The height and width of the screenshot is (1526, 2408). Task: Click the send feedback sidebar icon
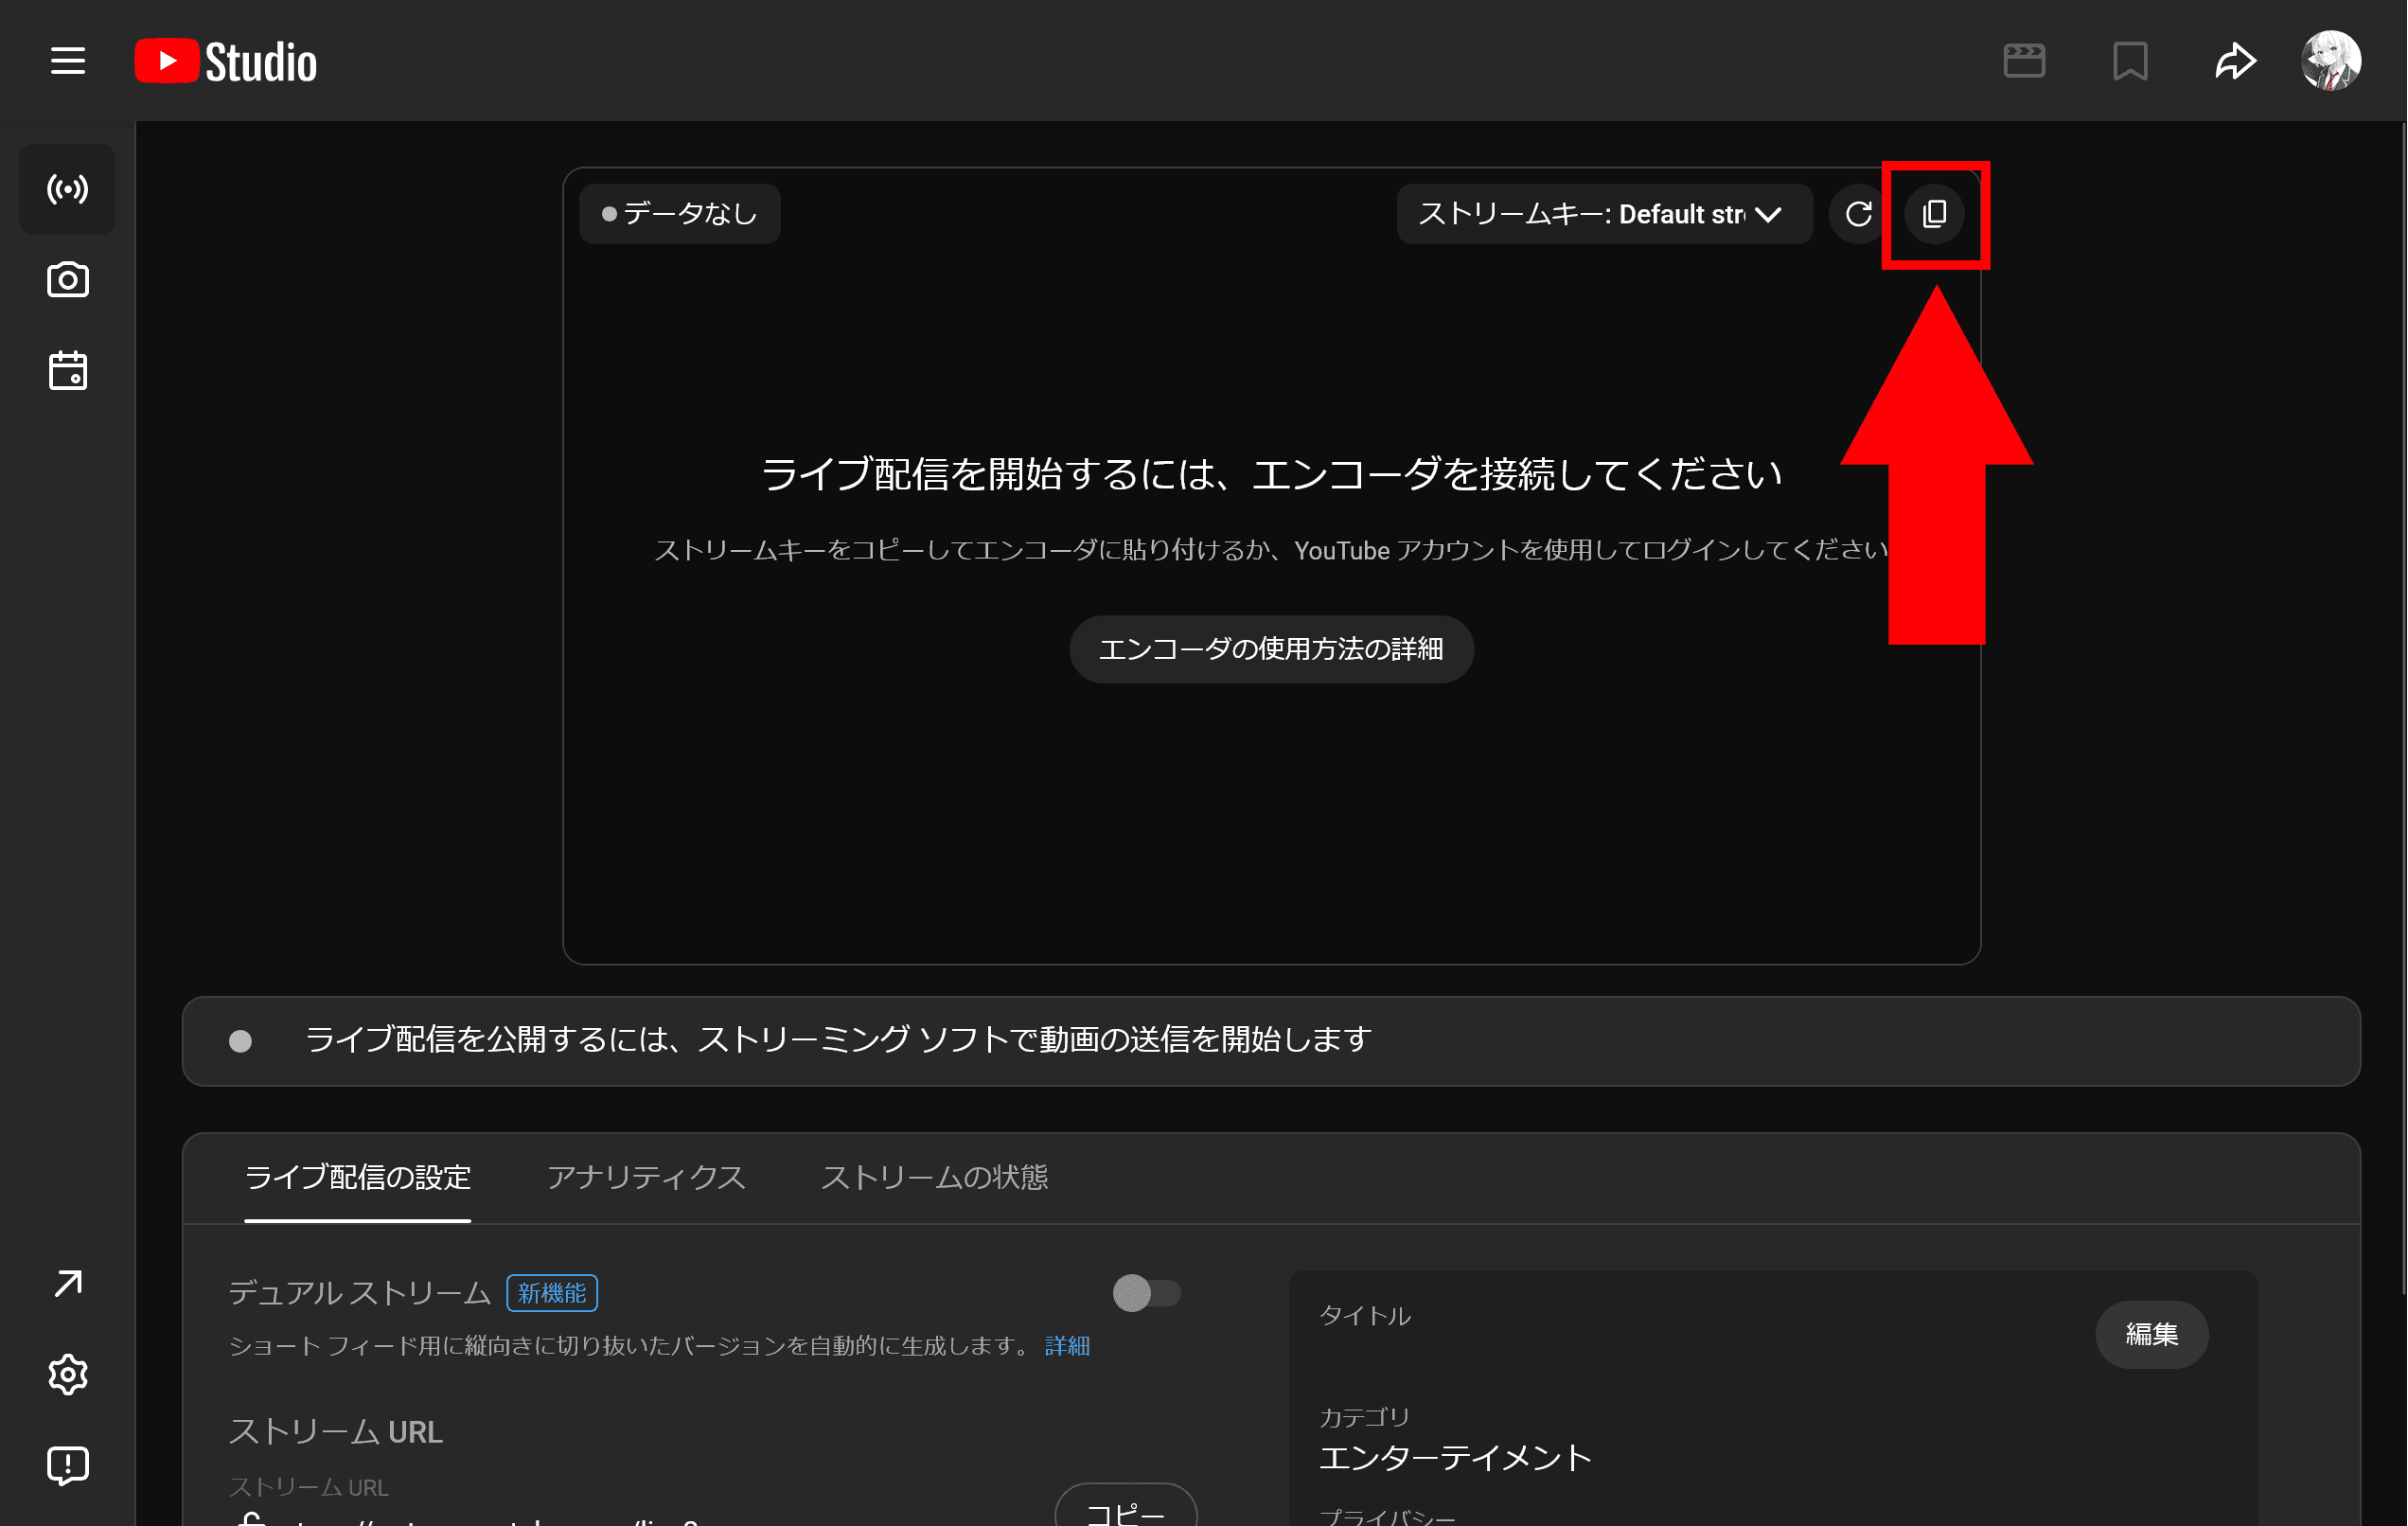point(68,1465)
